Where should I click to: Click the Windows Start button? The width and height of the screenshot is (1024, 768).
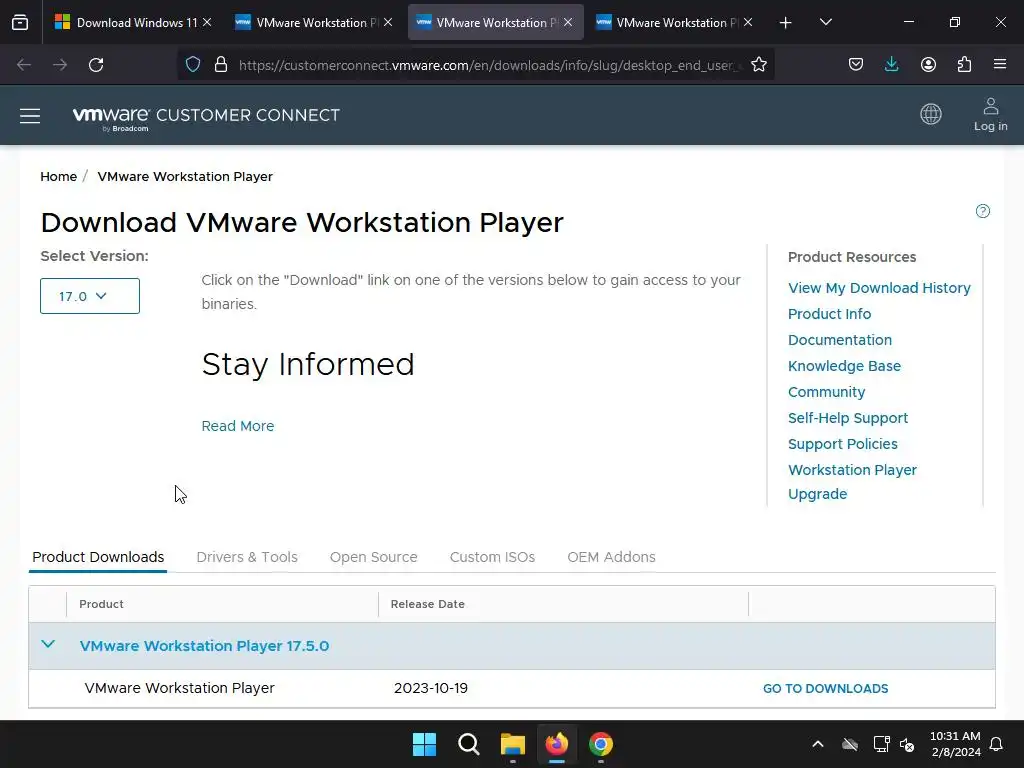point(424,744)
